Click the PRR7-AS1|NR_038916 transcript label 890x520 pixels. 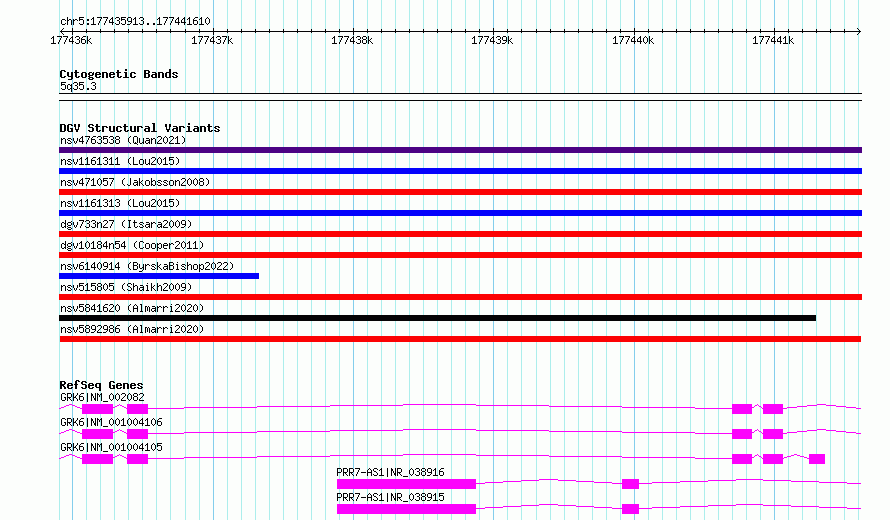(x=391, y=472)
